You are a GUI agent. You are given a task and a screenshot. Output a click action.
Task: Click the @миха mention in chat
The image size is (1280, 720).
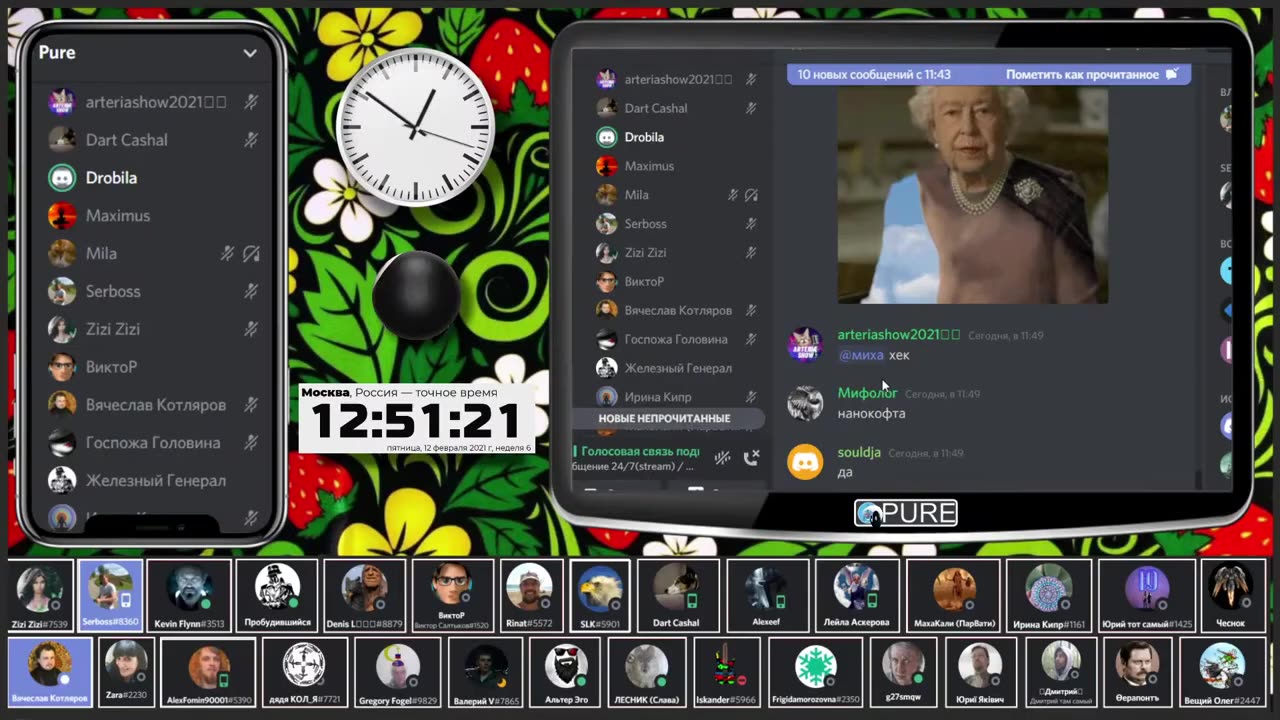pyautogui.click(x=861, y=355)
